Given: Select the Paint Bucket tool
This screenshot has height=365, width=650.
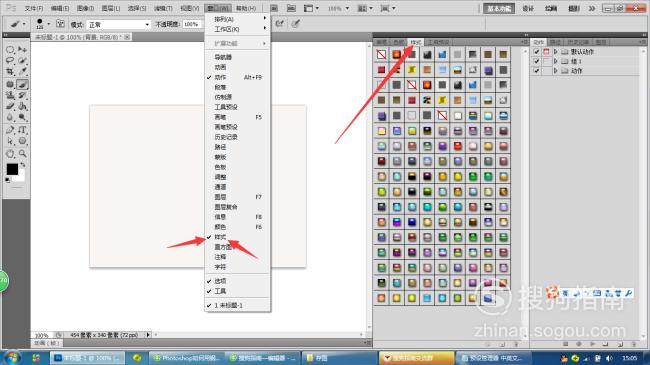Looking at the screenshot, I should (x=22, y=107).
